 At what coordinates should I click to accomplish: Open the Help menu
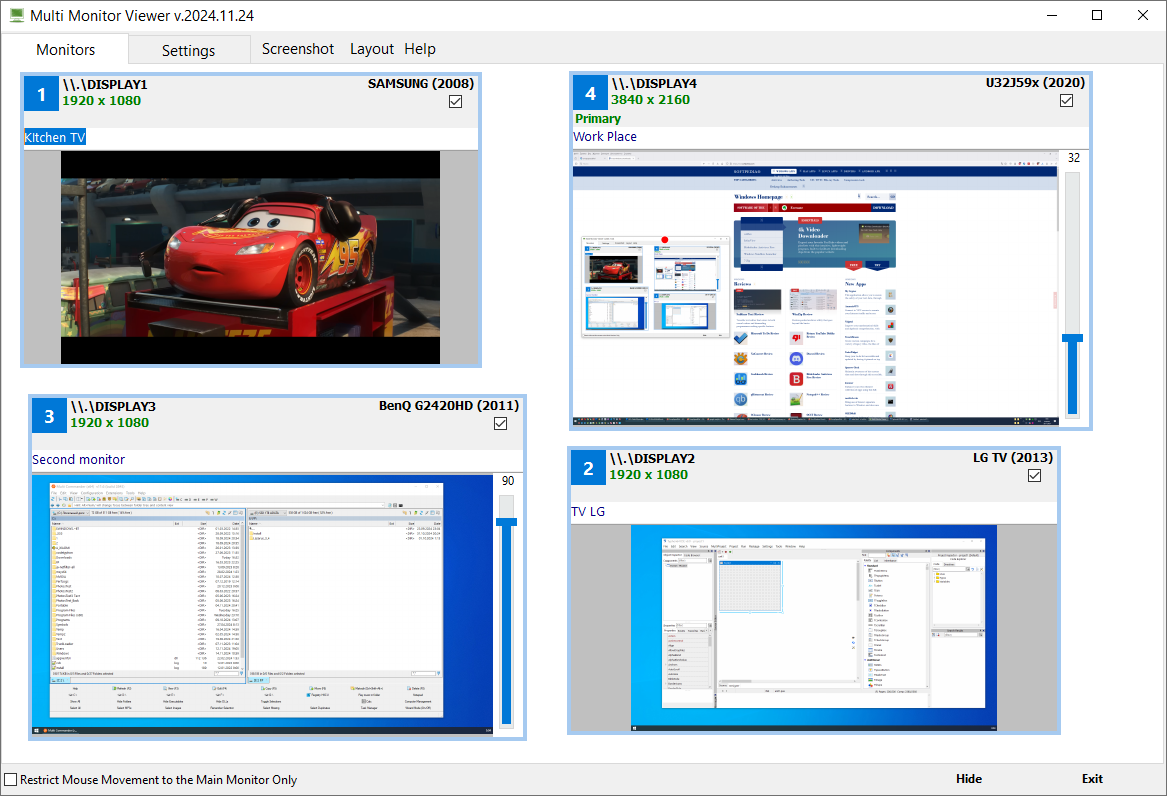(420, 49)
